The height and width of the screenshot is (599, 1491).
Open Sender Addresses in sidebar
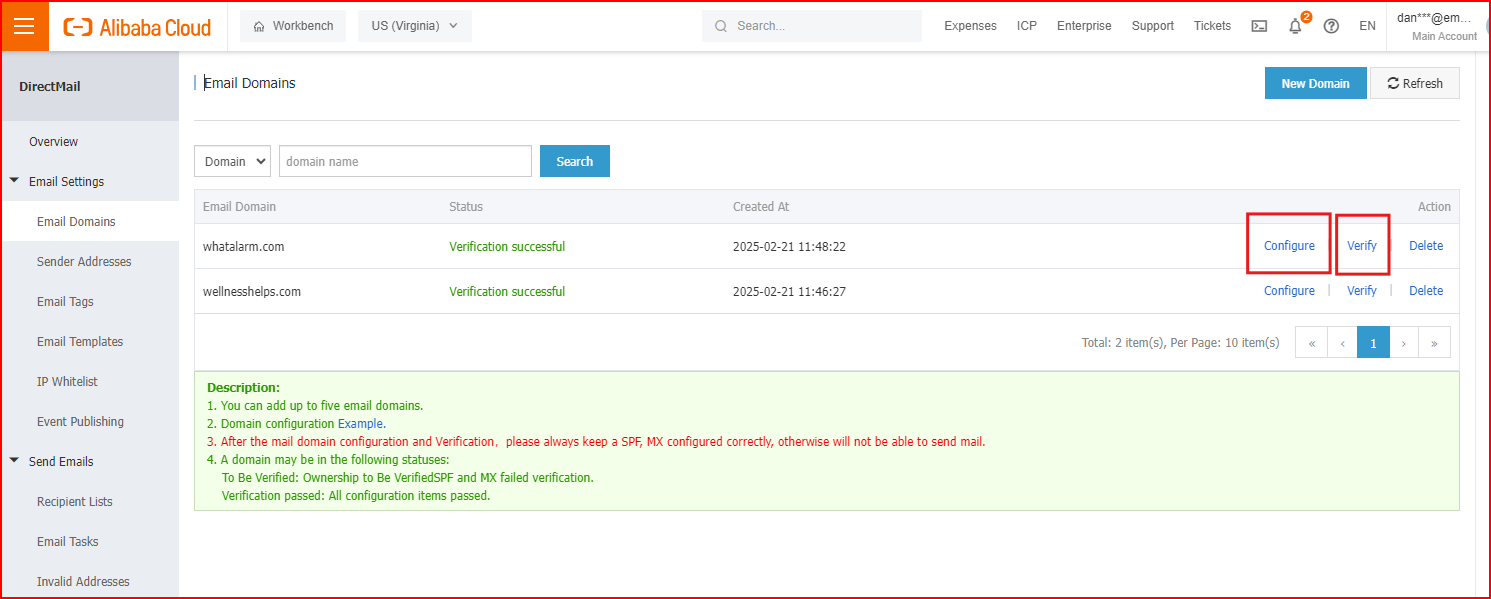coord(84,262)
